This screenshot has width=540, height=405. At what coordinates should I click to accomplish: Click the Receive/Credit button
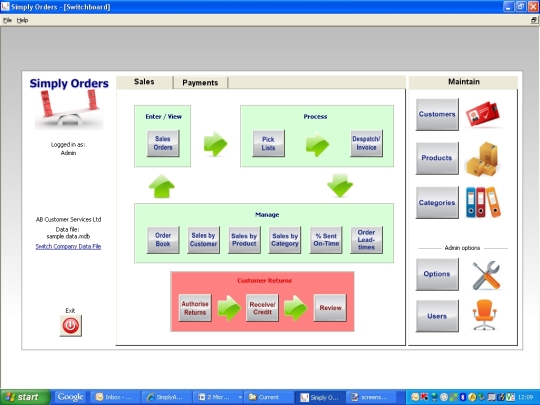click(x=262, y=308)
